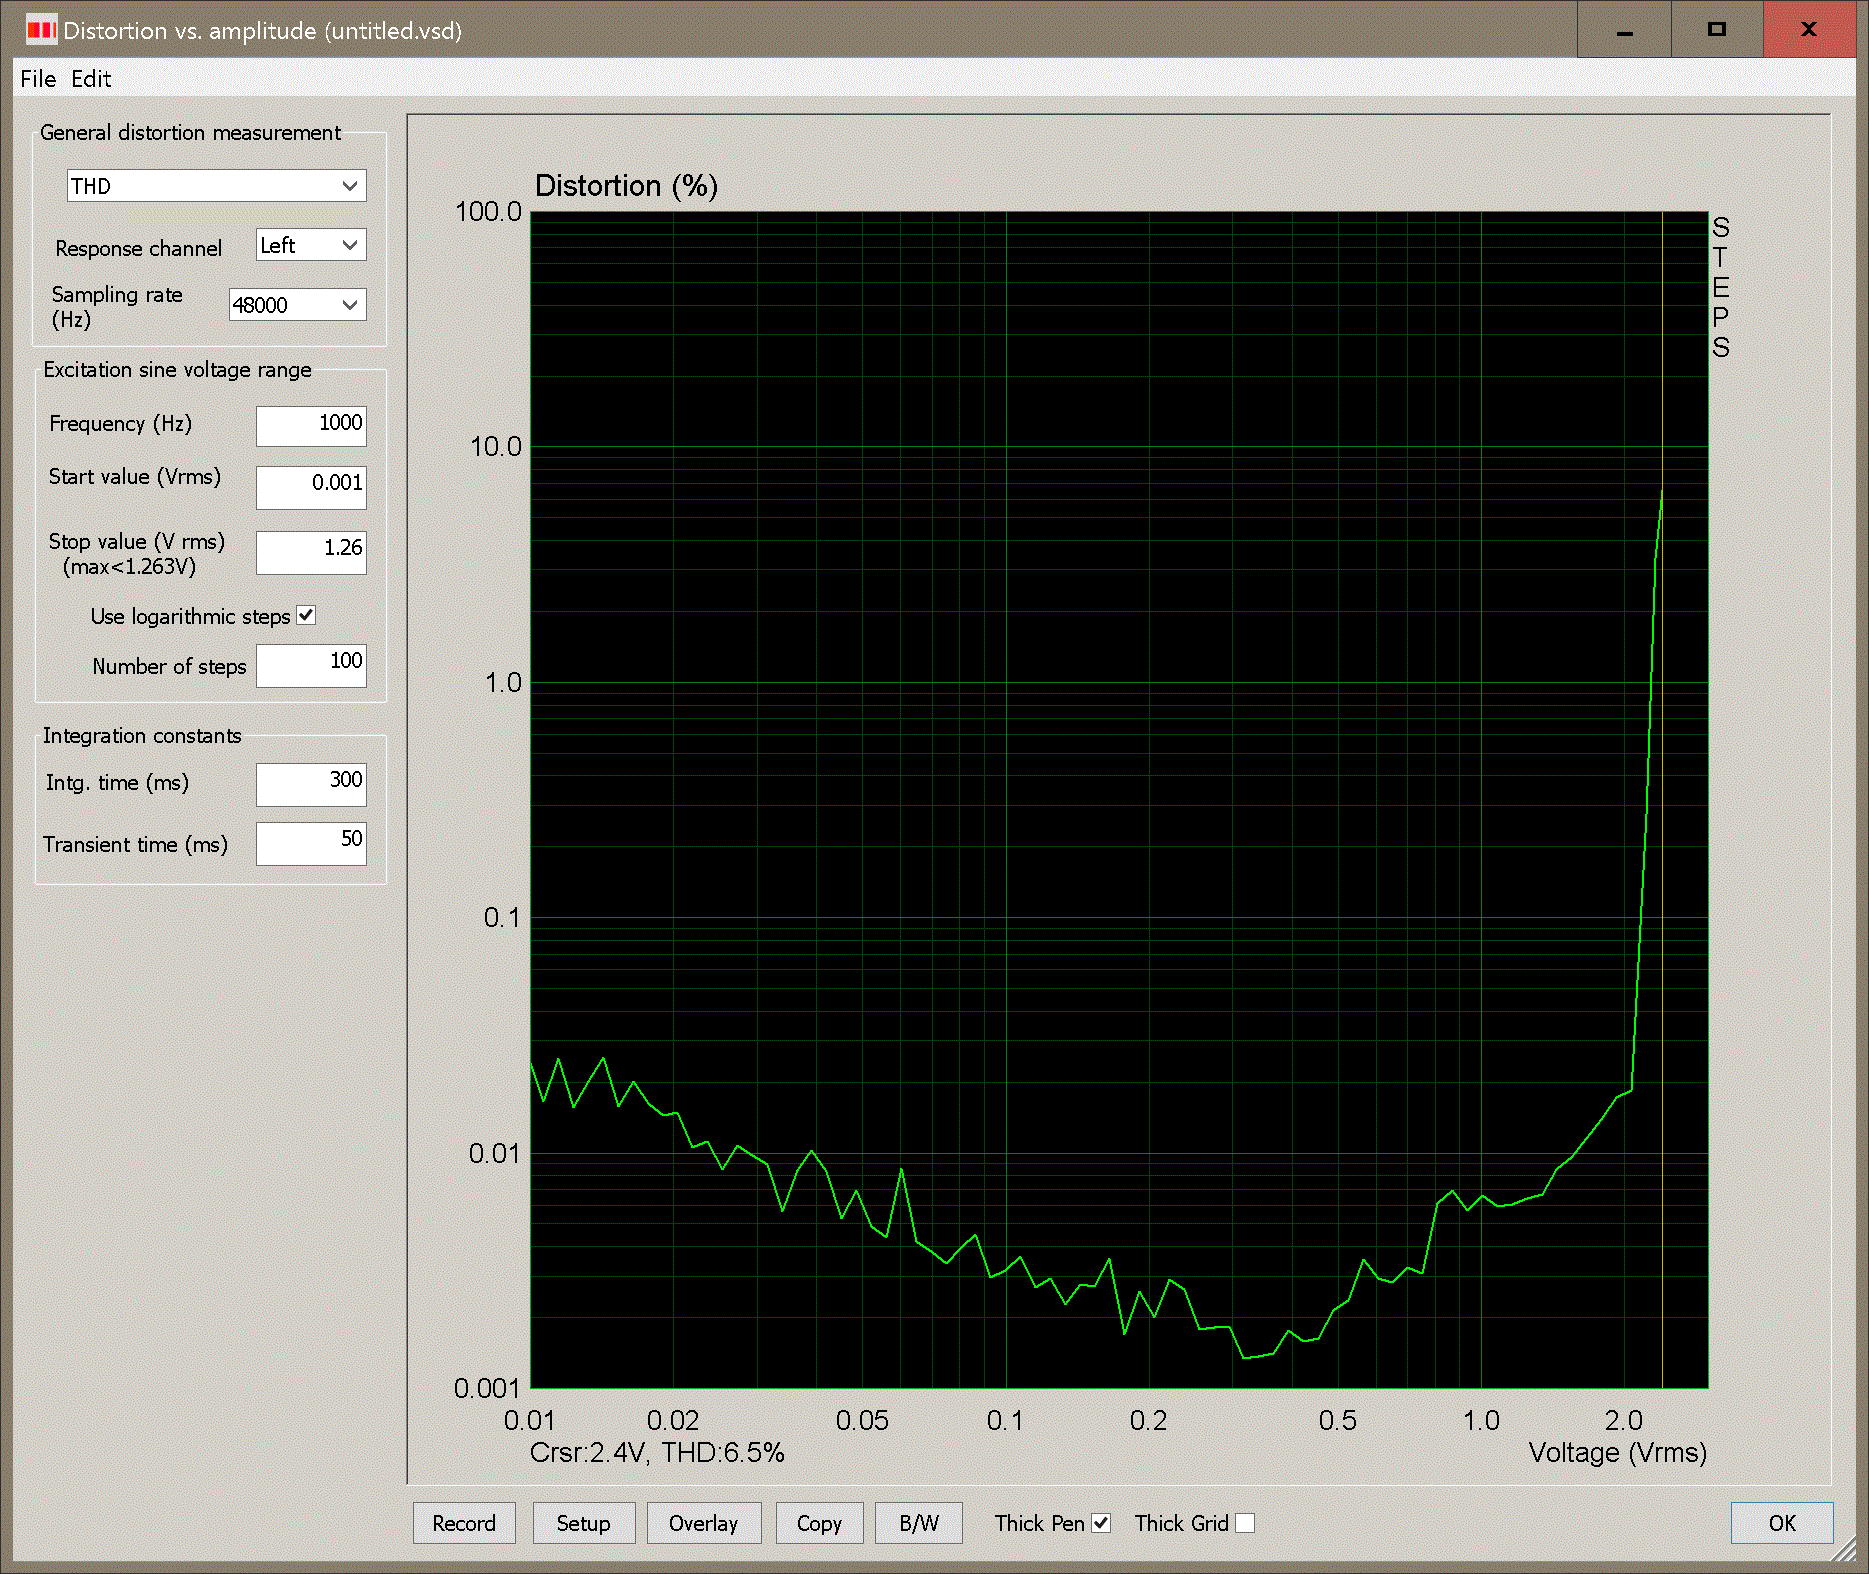Open the Response channel Left dropdown

point(311,245)
